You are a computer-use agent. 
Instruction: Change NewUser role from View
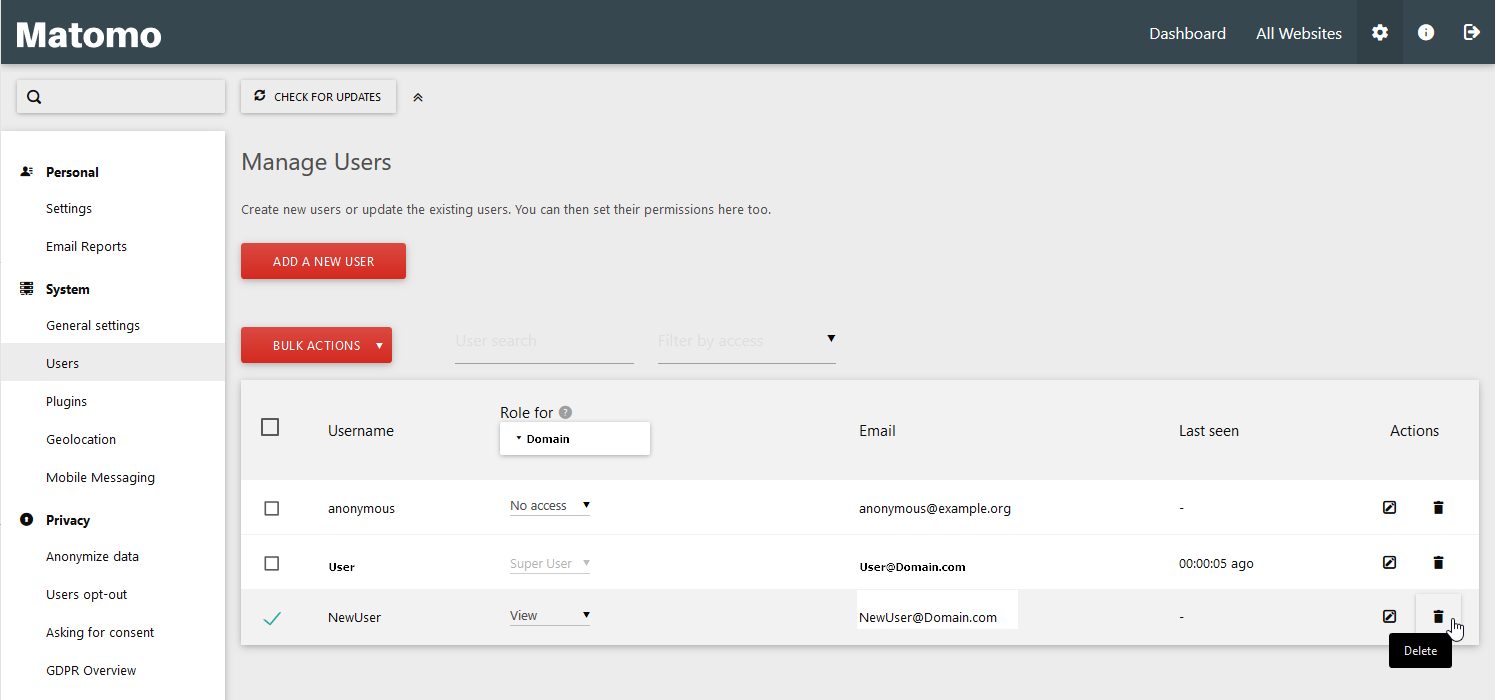[550, 616]
